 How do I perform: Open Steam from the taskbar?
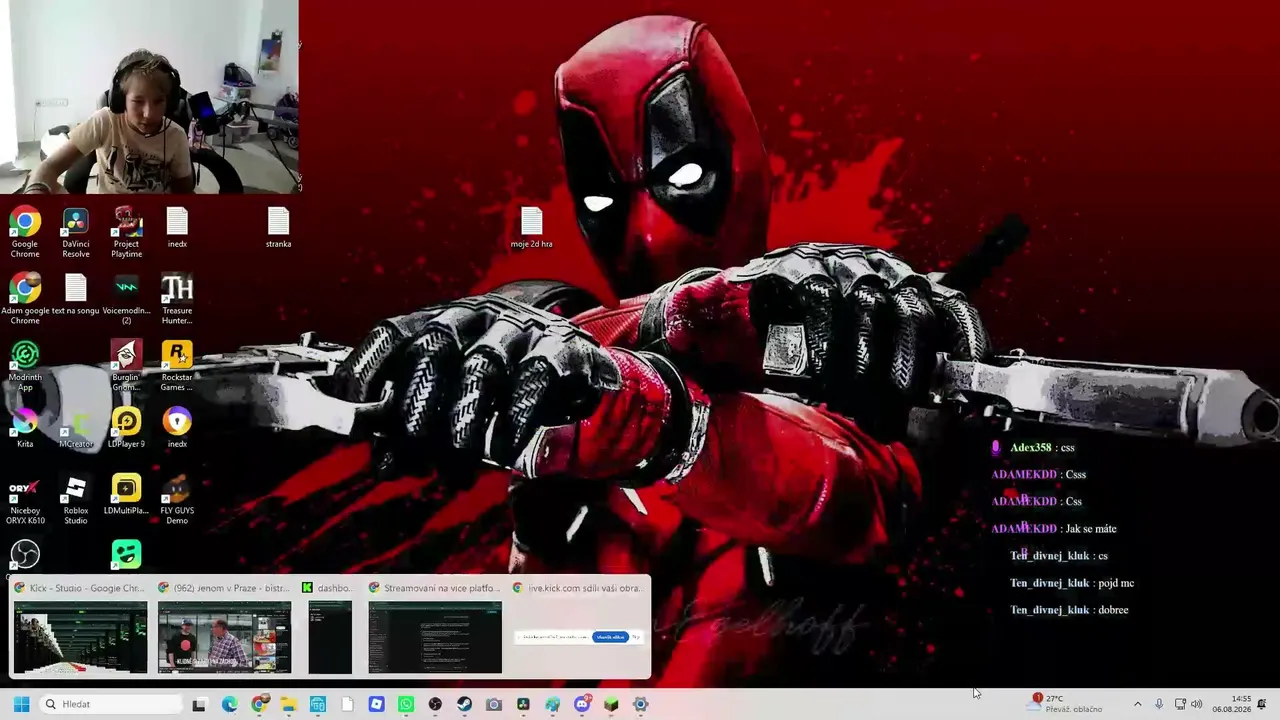tap(464, 704)
